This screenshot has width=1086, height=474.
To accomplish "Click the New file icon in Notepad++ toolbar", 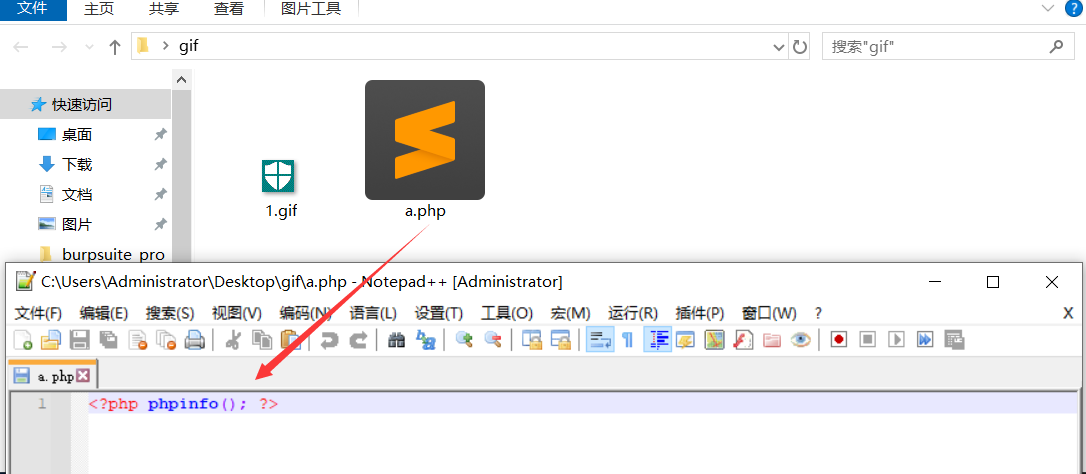I will (x=23, y=340).
